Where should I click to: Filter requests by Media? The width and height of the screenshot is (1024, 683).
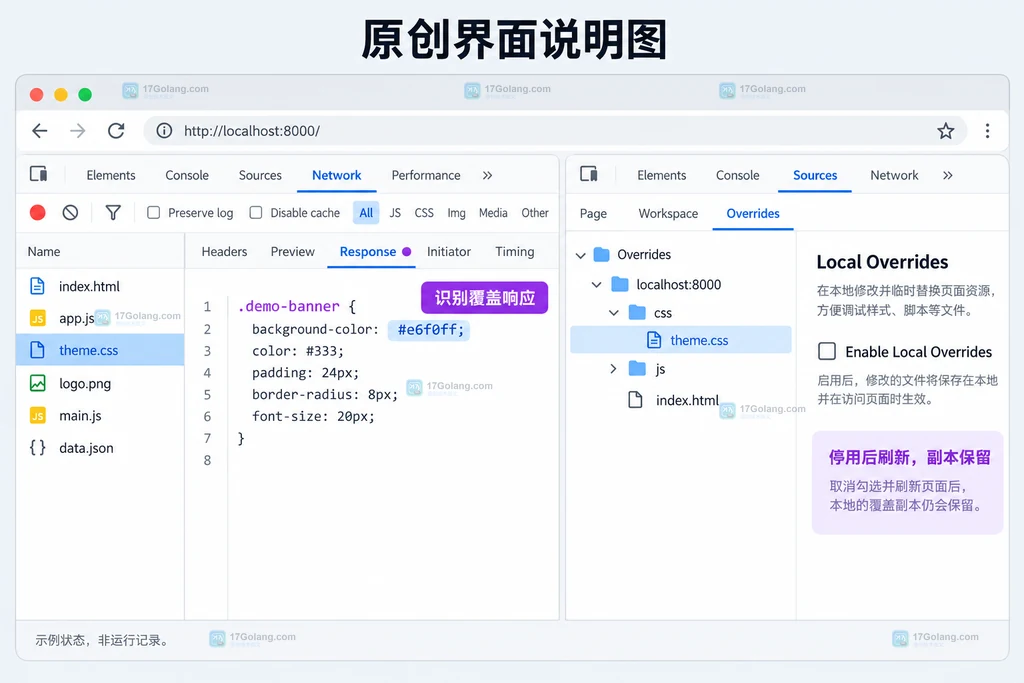(493, 213)
